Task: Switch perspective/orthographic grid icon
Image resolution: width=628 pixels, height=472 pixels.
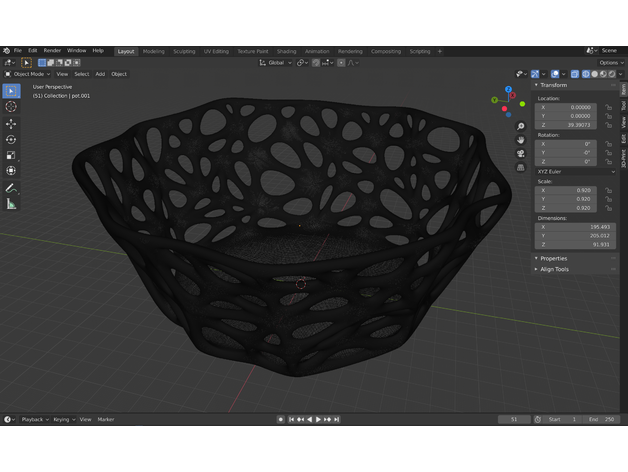Action: point(520,167)
